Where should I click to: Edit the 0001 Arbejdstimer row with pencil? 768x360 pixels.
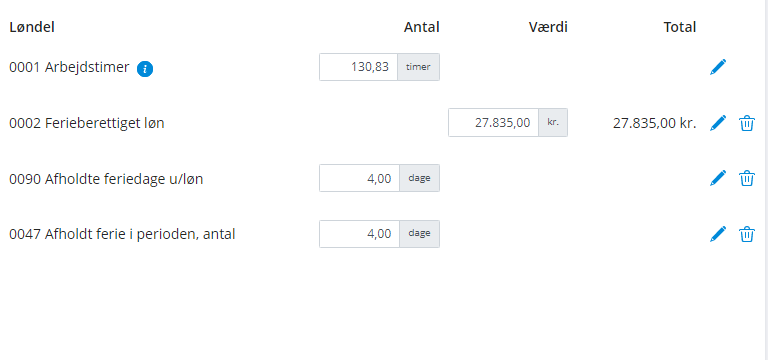point(718,67)
